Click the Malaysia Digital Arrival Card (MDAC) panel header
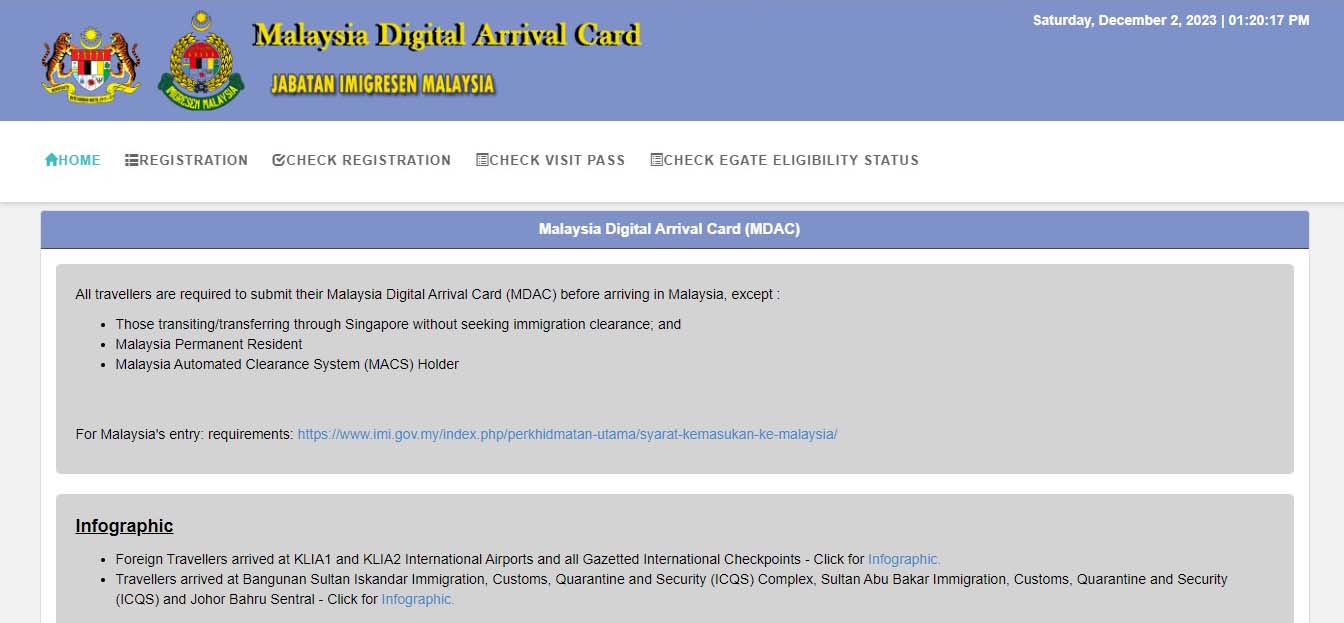1344x623 pixels. coord(669,229)
